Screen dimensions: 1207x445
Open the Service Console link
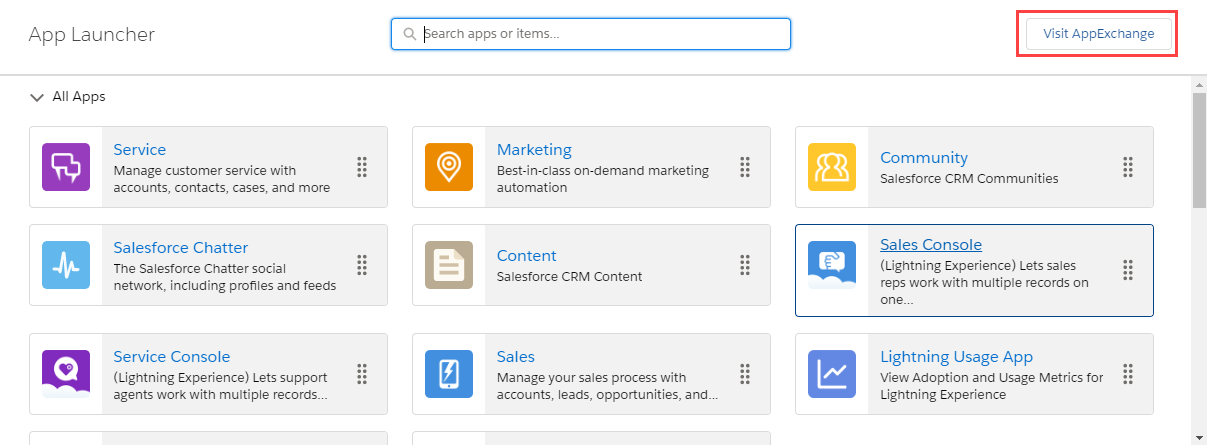pos(172,357)
